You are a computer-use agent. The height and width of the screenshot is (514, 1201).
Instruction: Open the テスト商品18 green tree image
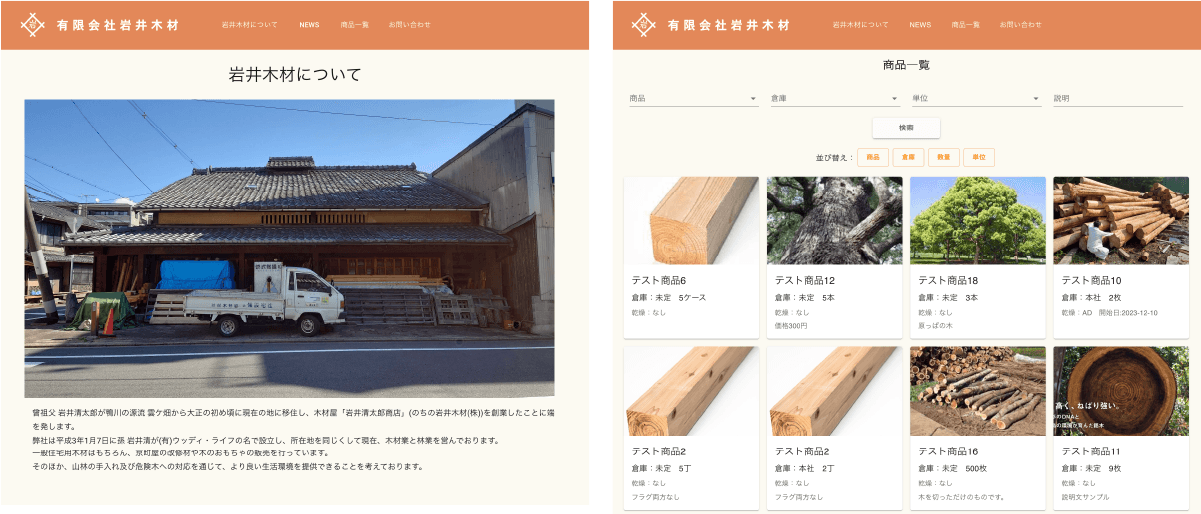977,221
